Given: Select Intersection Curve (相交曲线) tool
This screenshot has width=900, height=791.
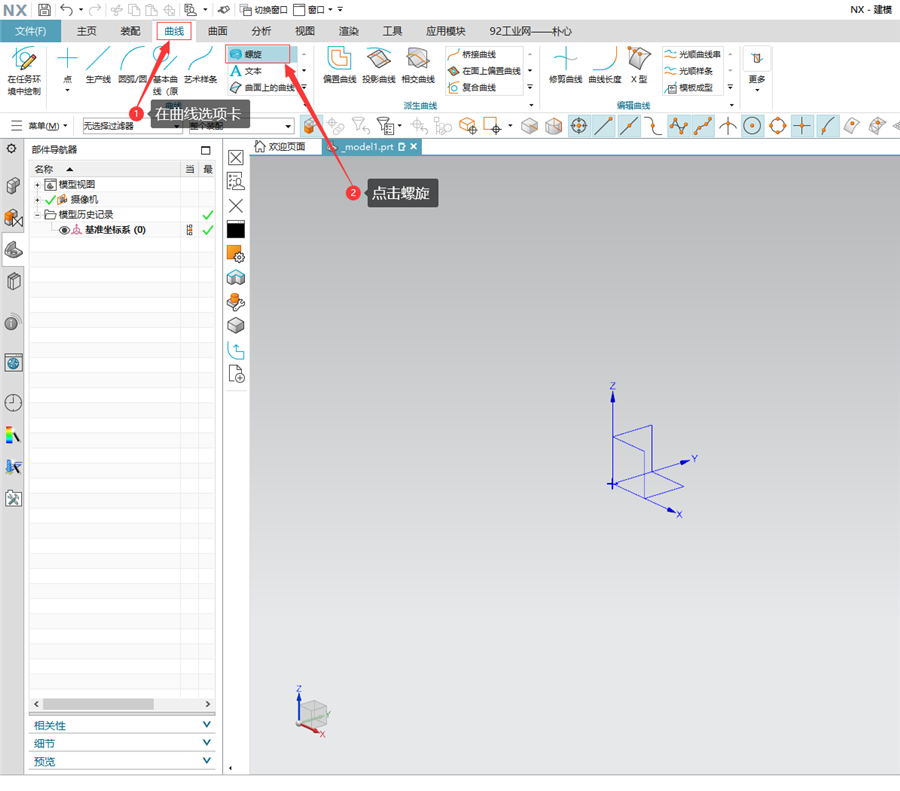Looking at the screenshot, I should 418,65.
